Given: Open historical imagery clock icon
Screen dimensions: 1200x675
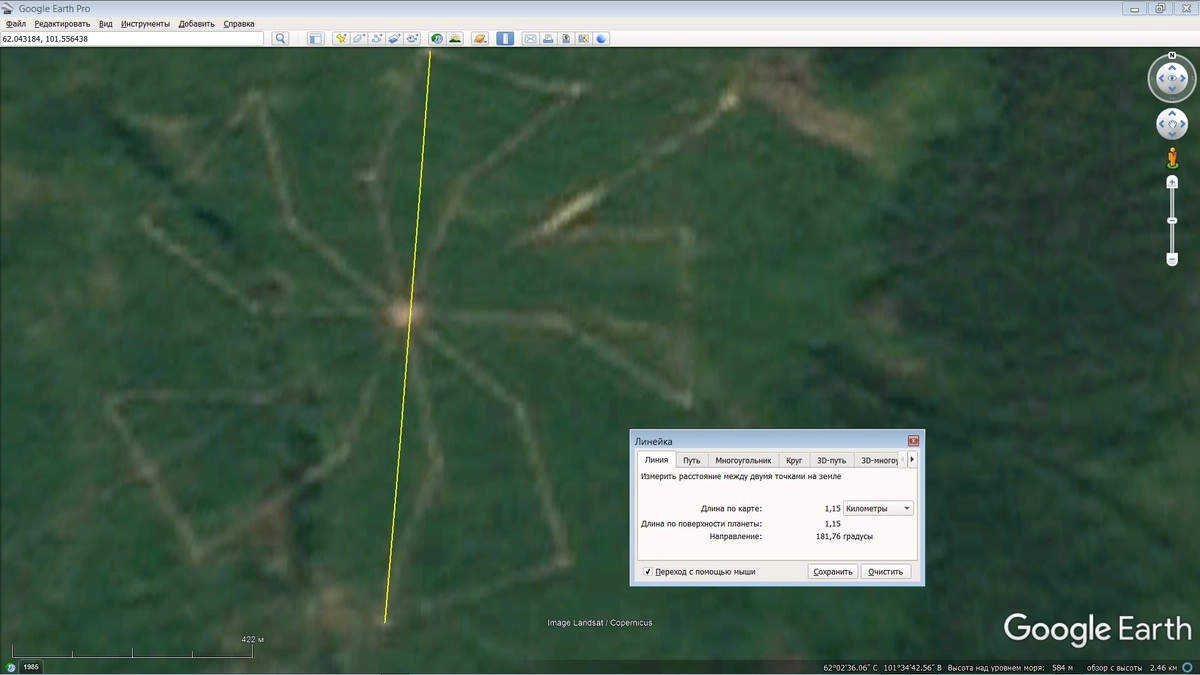Looking at the screenshot, I should pyautogui.click(x=437, y=39).
